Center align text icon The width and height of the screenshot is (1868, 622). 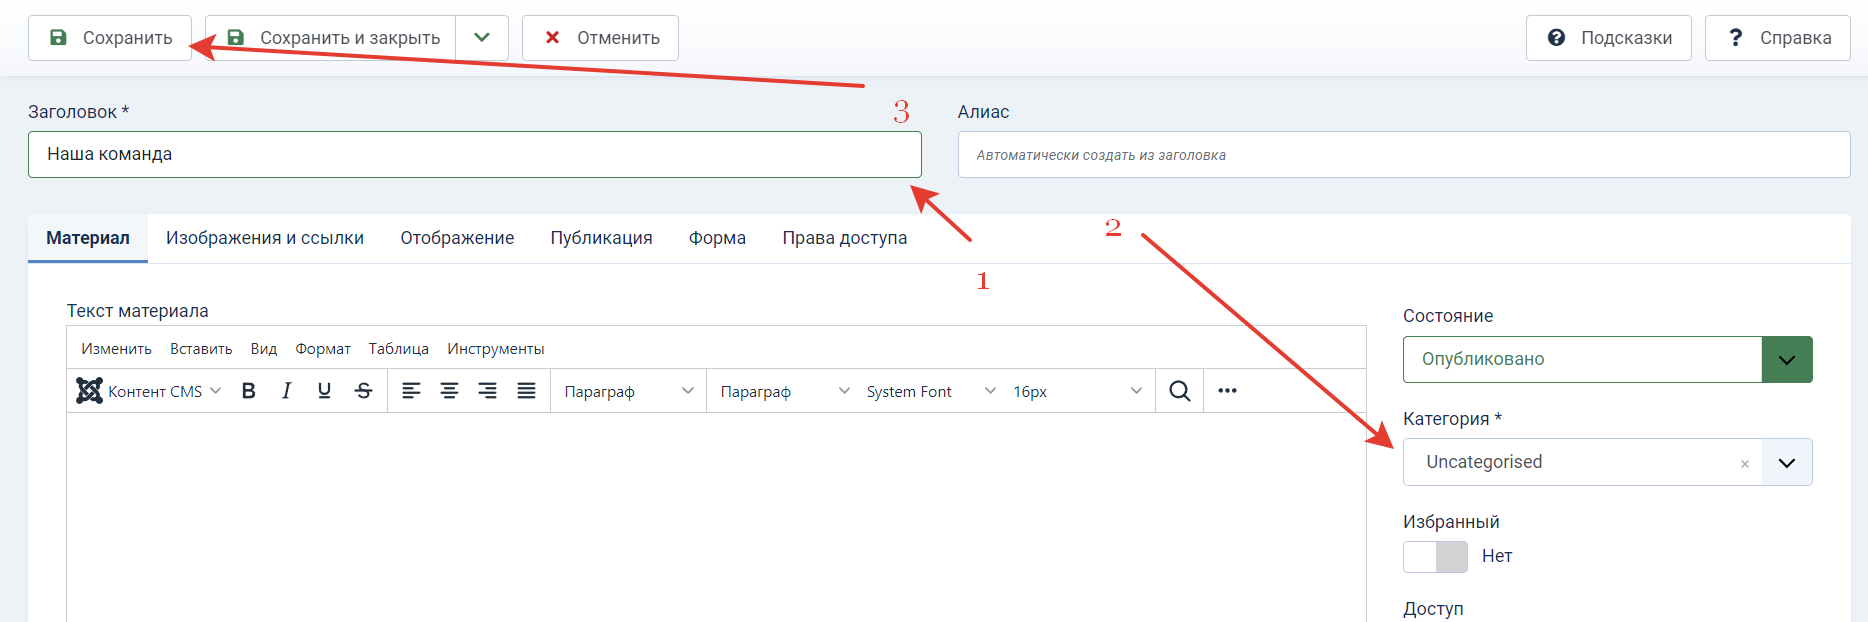[450, 391]
